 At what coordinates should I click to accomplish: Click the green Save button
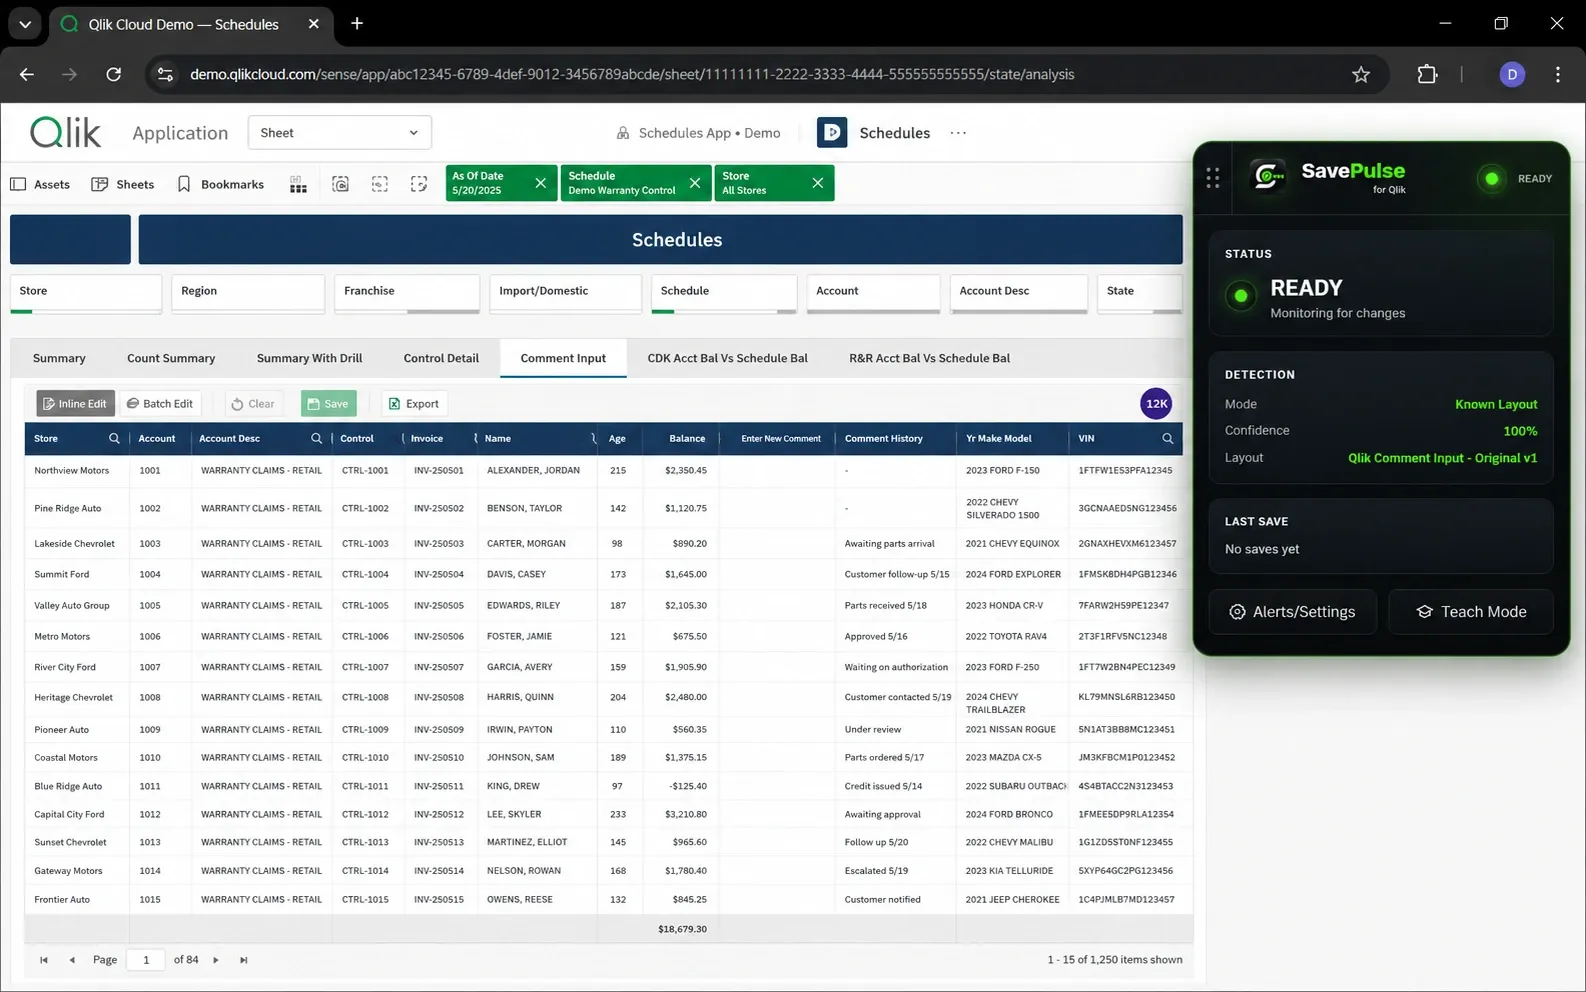coord(328,404)
